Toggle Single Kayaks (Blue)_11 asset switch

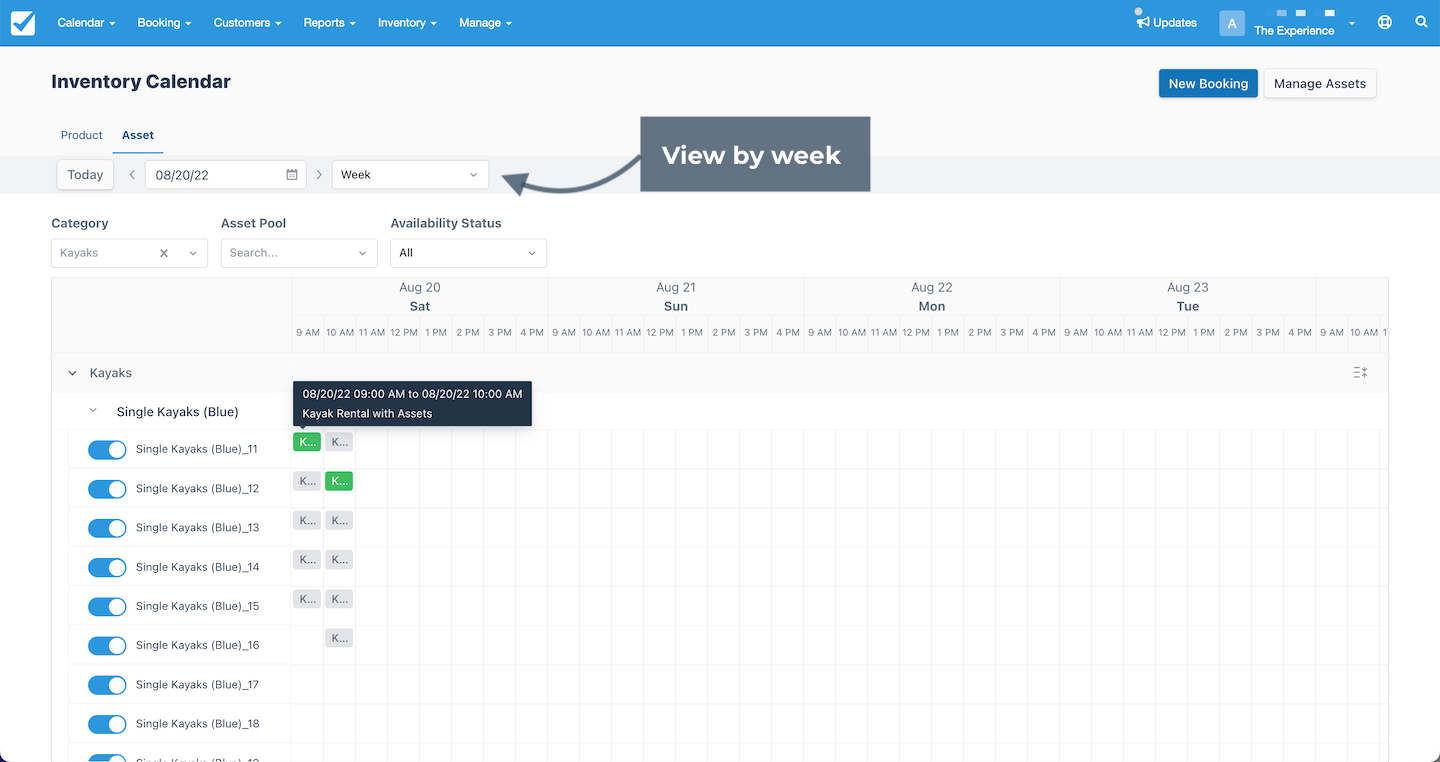tap(107, 449)
